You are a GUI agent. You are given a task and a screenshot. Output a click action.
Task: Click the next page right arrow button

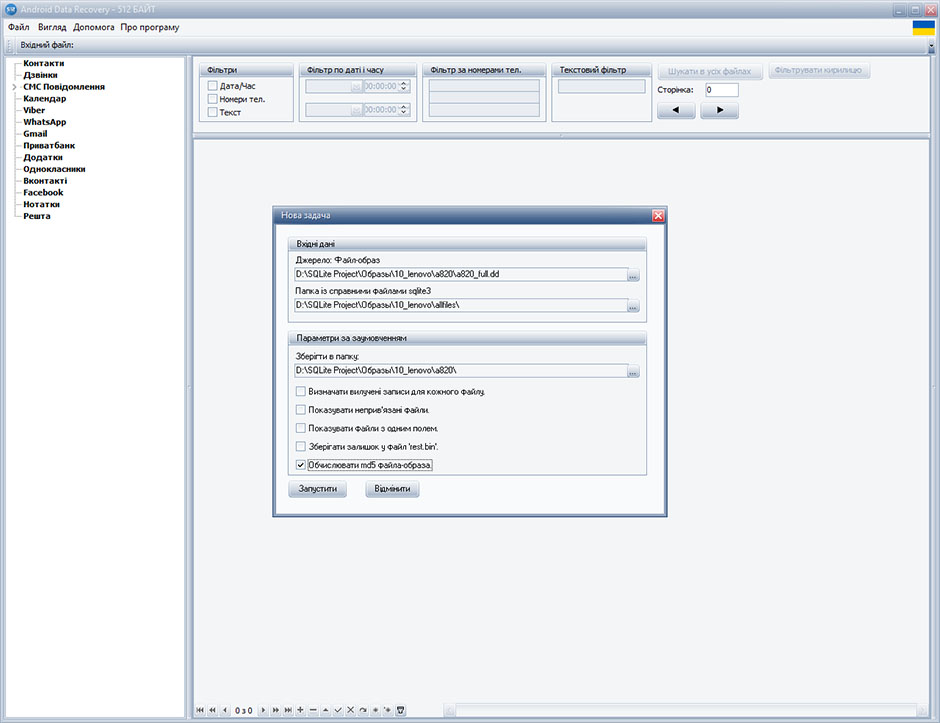click(719, 111)
